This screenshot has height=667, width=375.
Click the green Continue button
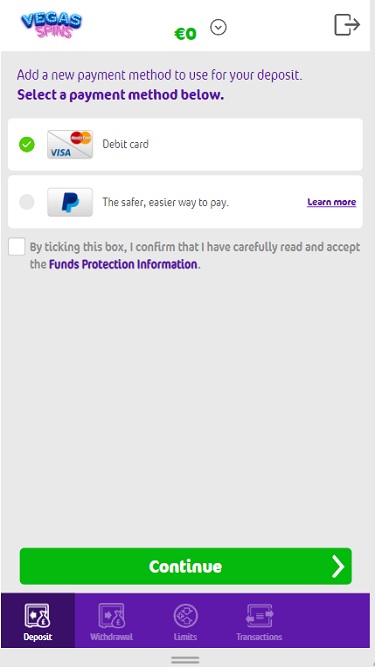(185, 566)
